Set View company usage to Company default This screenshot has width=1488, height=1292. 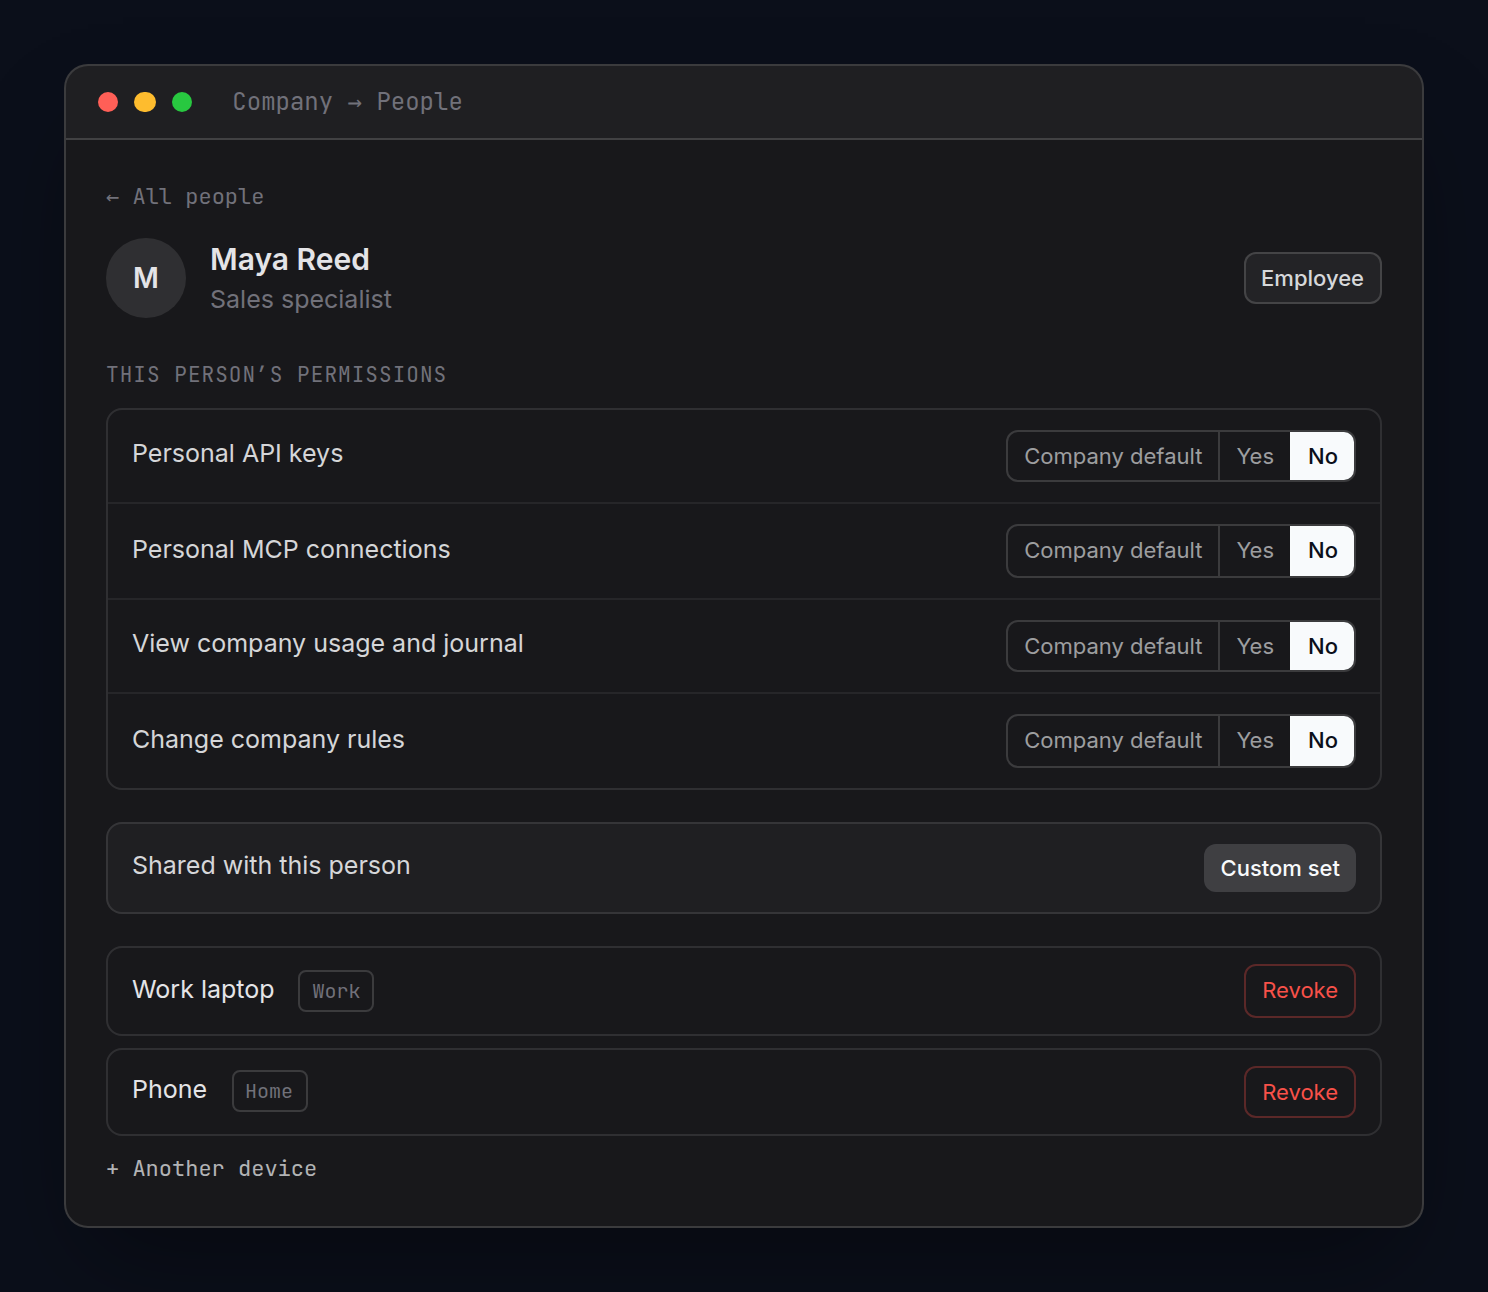coord(1113,646)
